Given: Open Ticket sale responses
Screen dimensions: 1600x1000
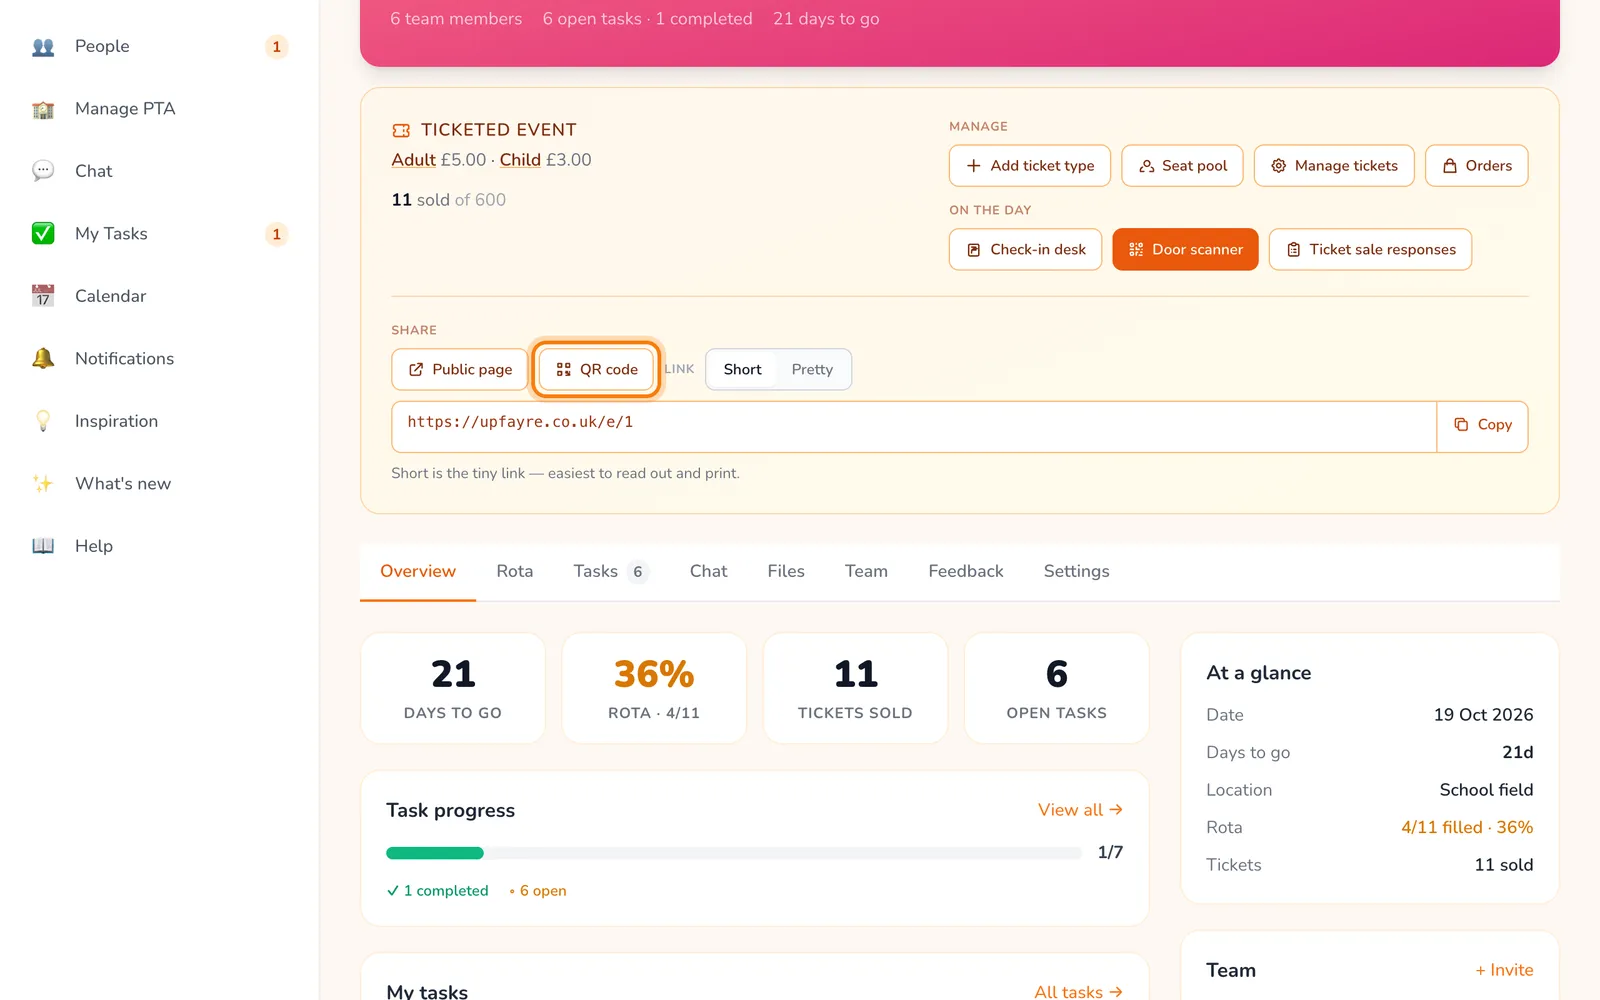Looking at the screenshot, I should point(1370,250).
